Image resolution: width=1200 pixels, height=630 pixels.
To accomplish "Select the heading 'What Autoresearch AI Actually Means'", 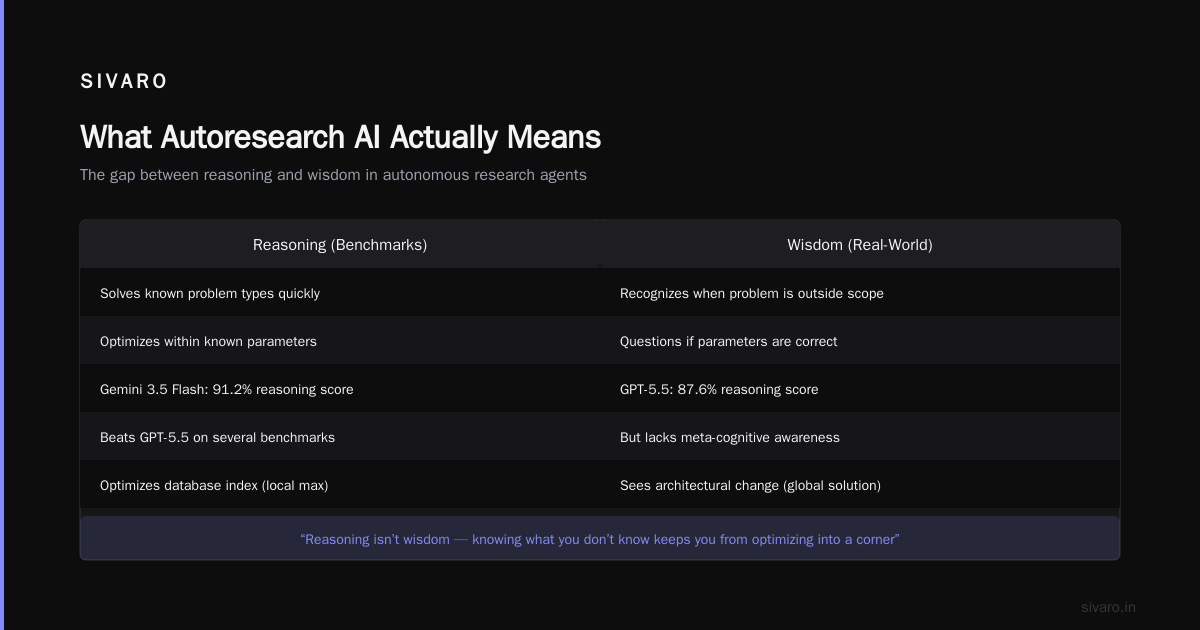I will coord(340,137).
